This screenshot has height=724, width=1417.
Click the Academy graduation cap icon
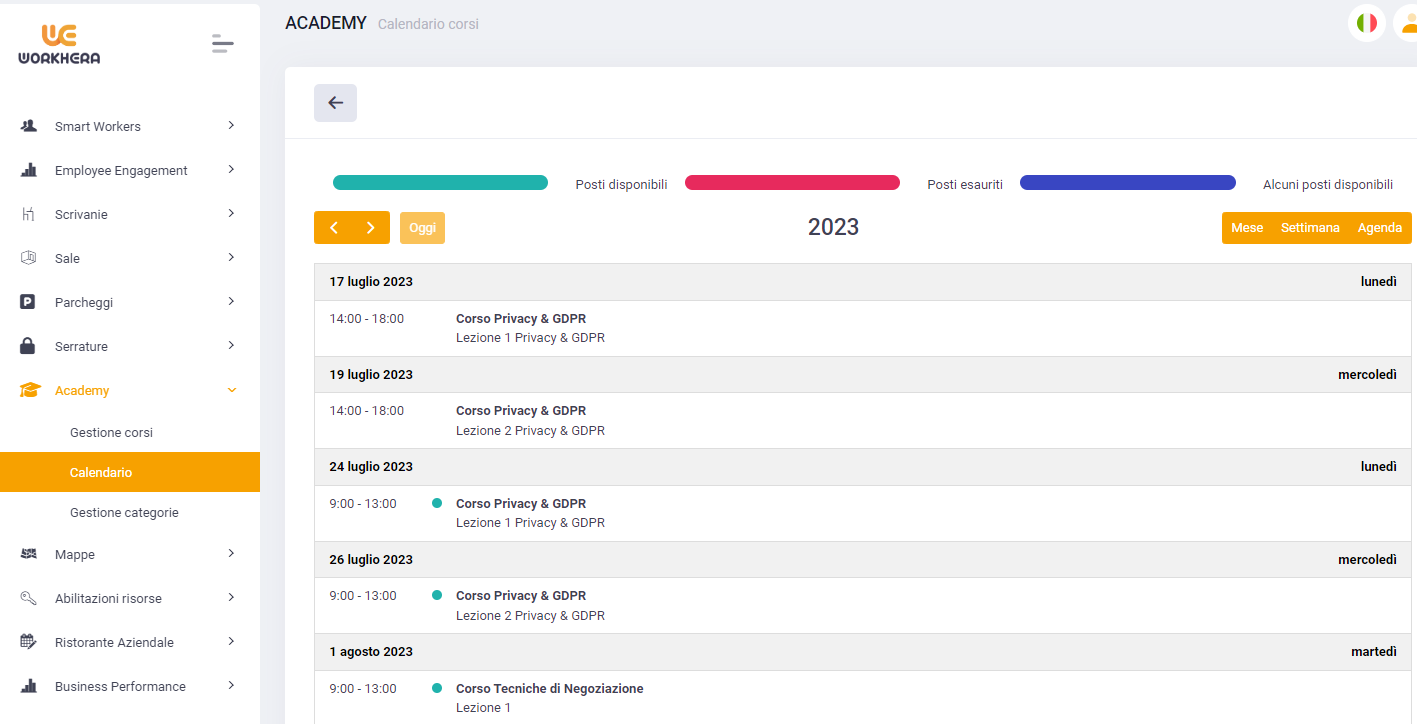pos(30,390)
